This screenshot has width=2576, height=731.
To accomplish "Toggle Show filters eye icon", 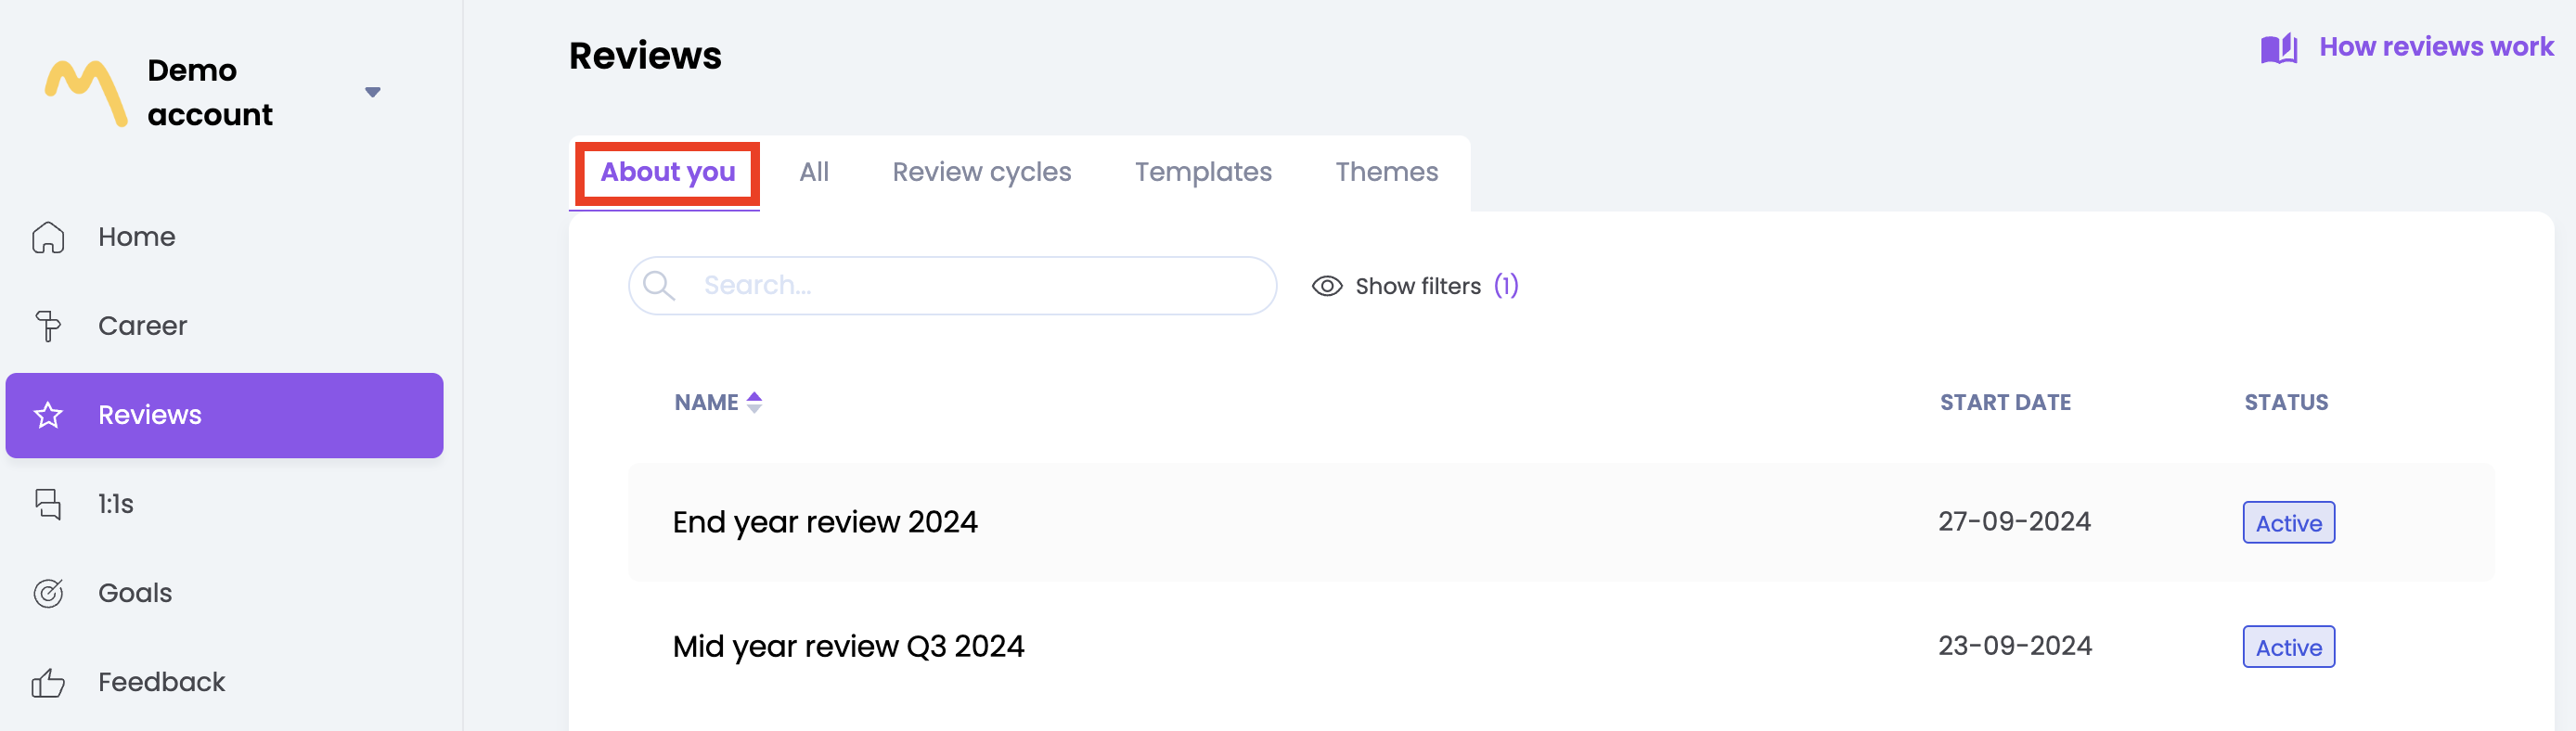I will (x=1326, y=286).
